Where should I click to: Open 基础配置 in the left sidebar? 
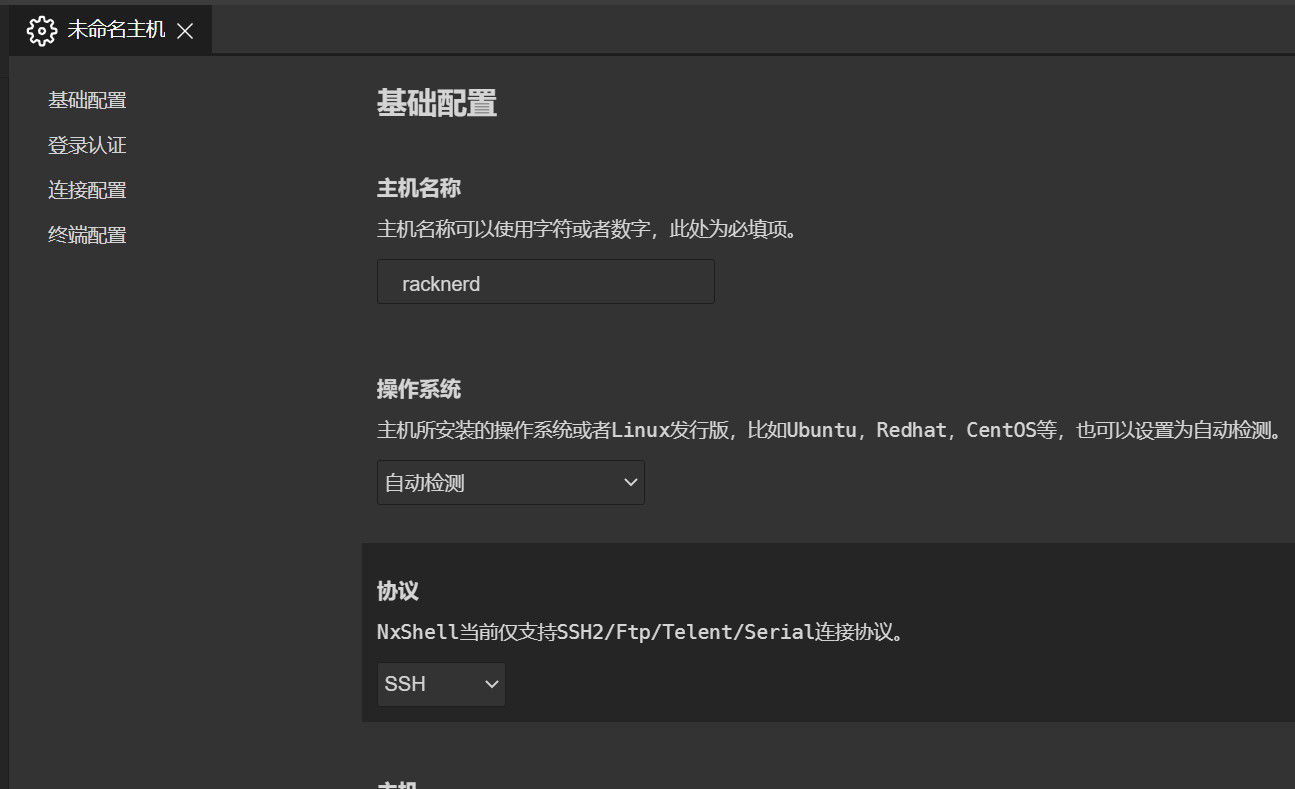(x=87, y=100)
